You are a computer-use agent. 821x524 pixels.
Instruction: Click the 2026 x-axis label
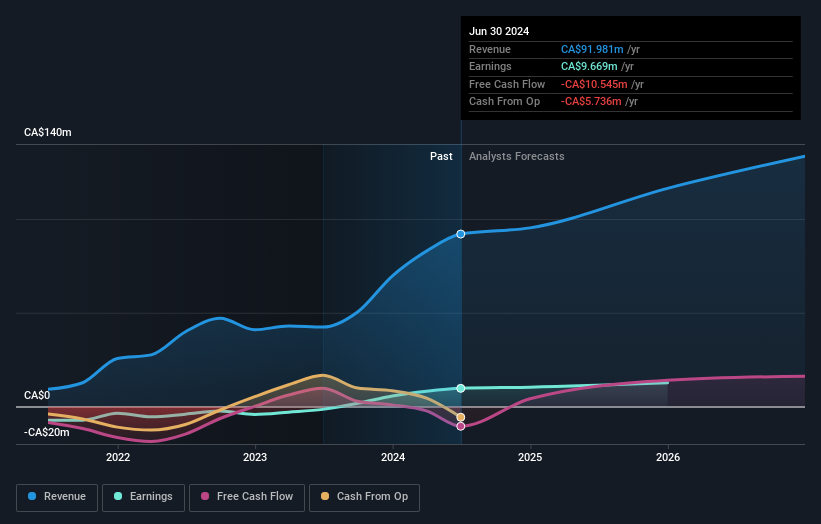click(x=668, y=458)
